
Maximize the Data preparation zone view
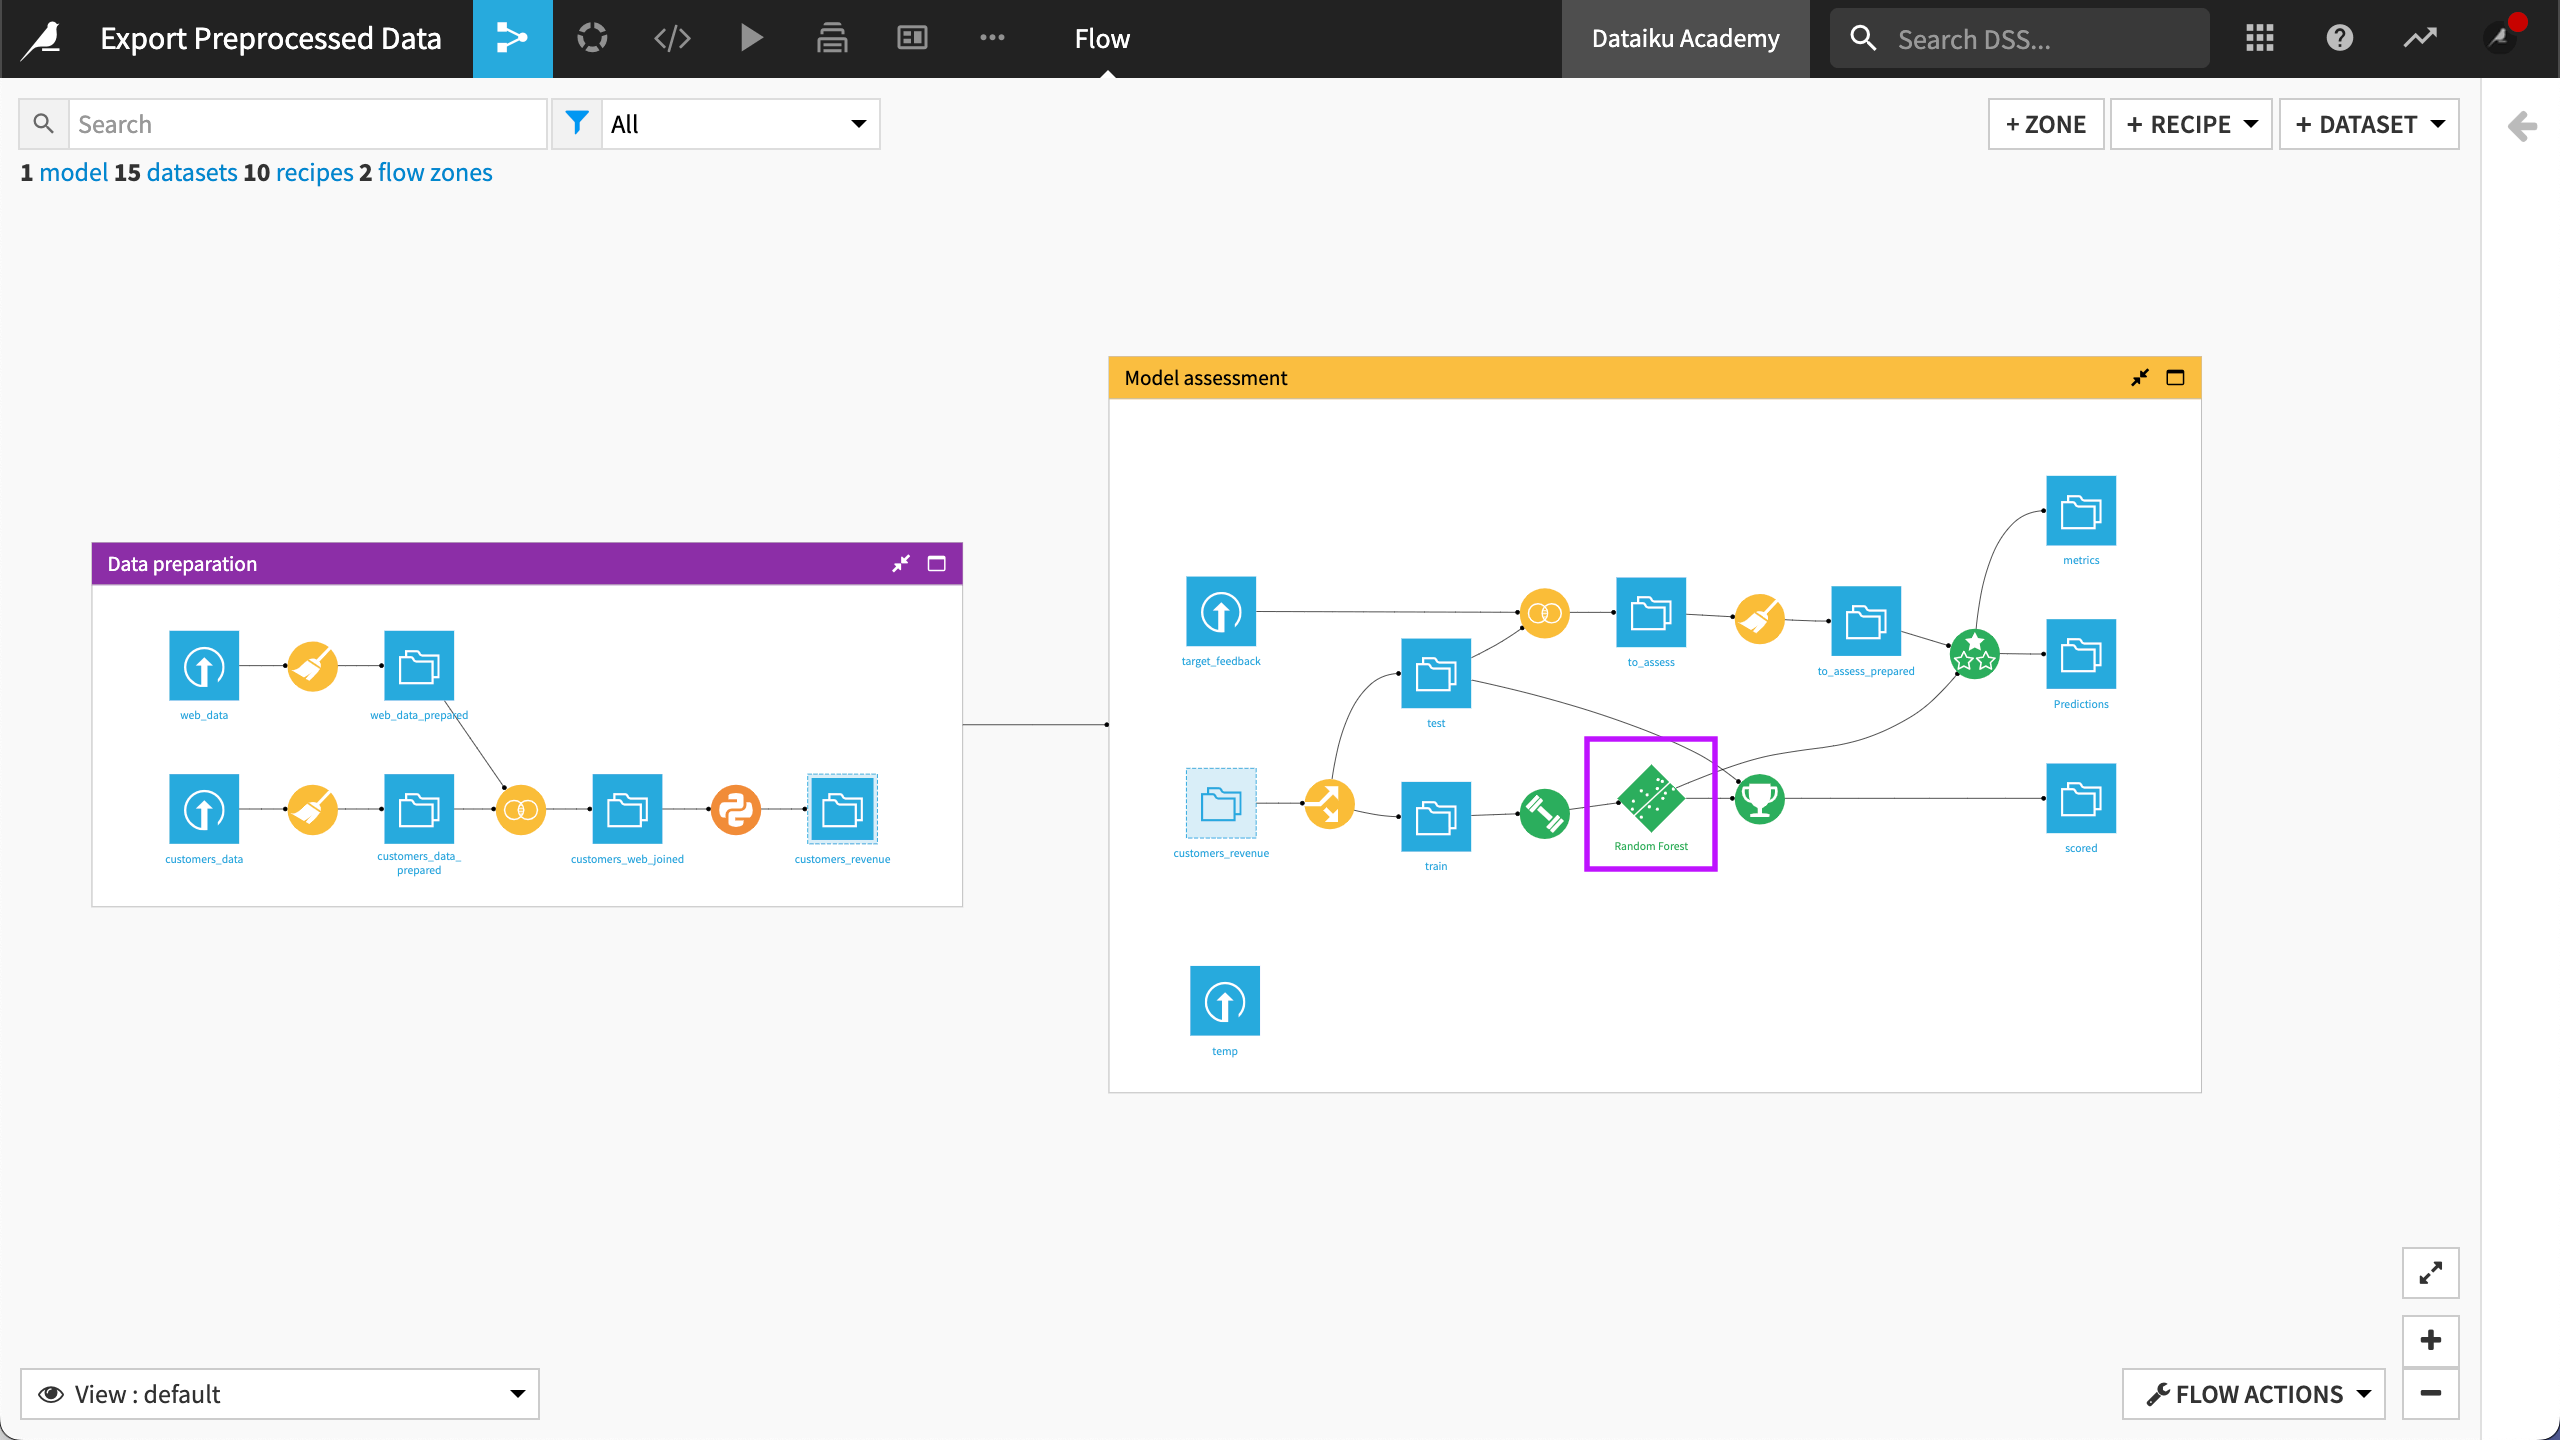936,563
